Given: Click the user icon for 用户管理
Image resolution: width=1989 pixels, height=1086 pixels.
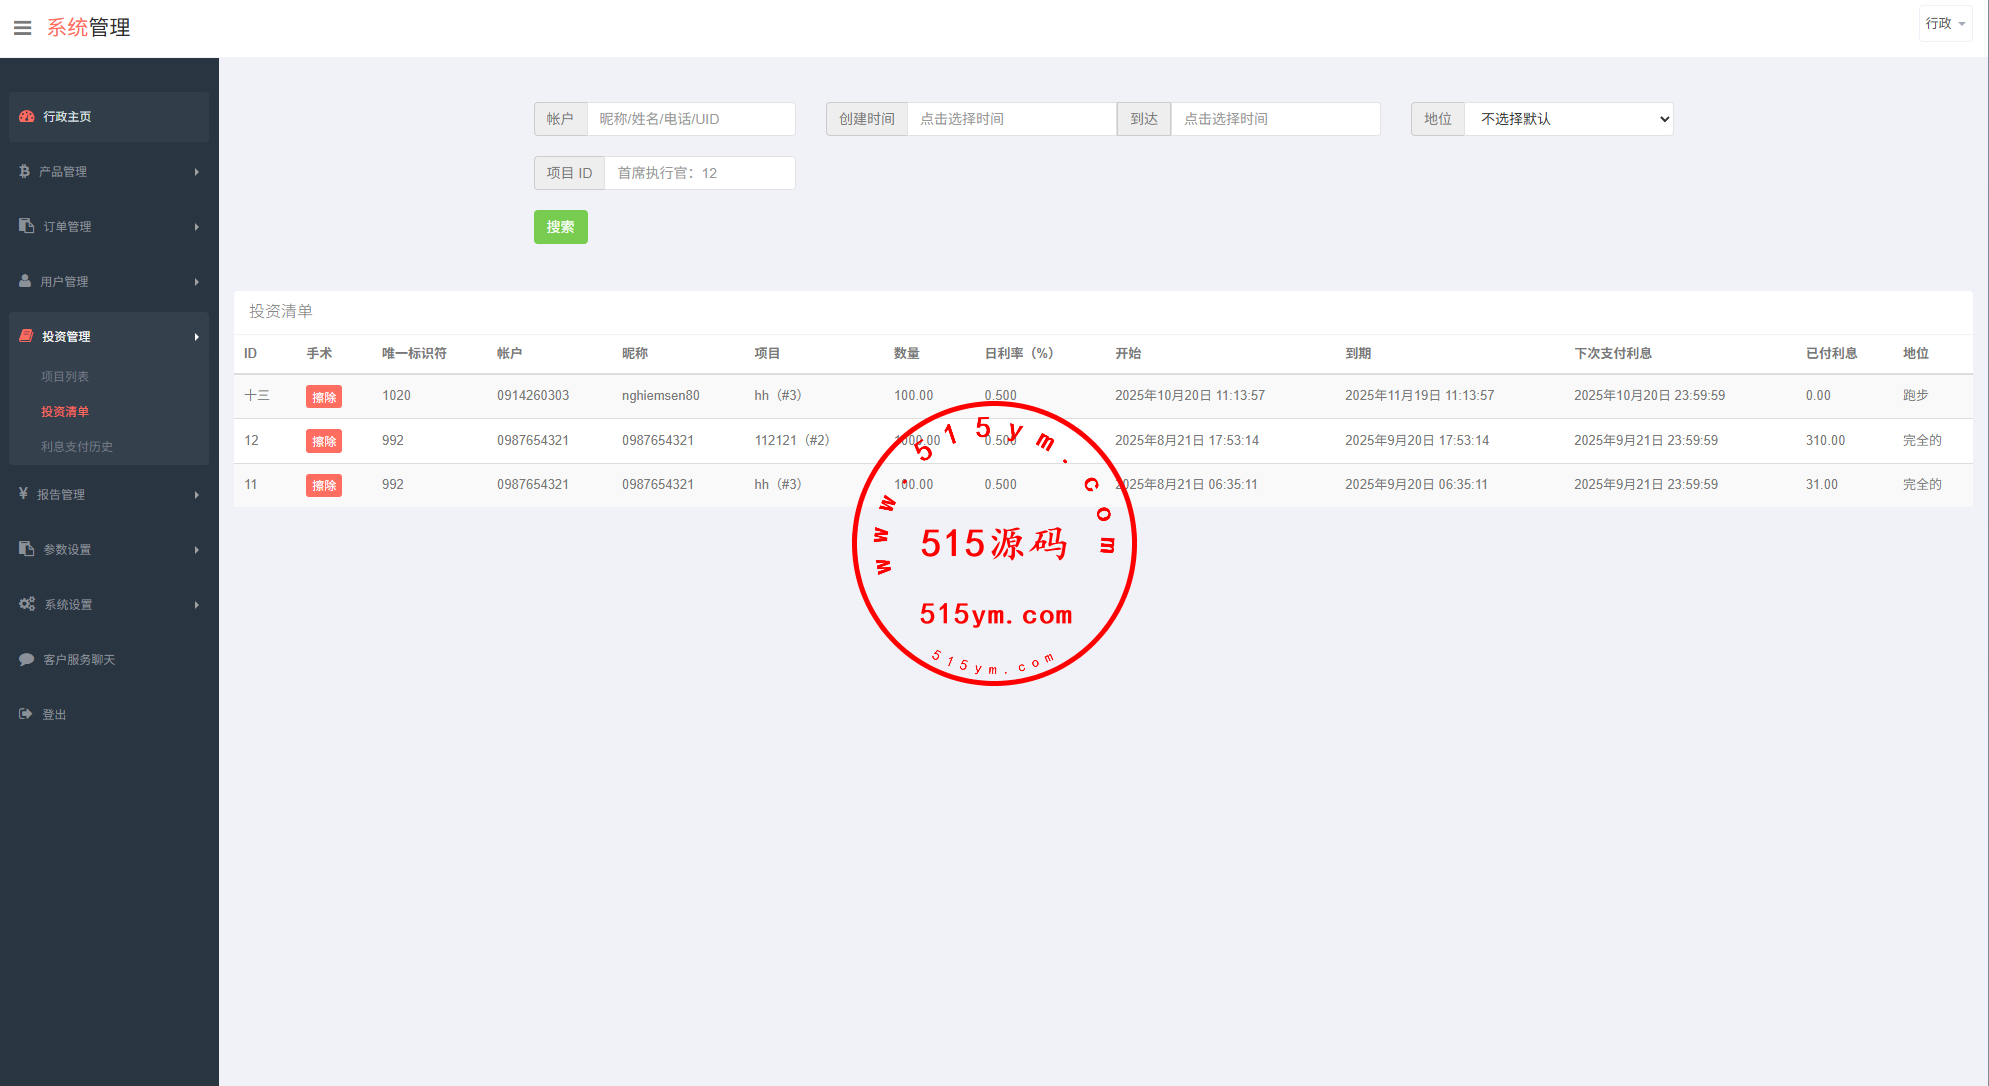Looking at the screenshot, I should (25, 281).
